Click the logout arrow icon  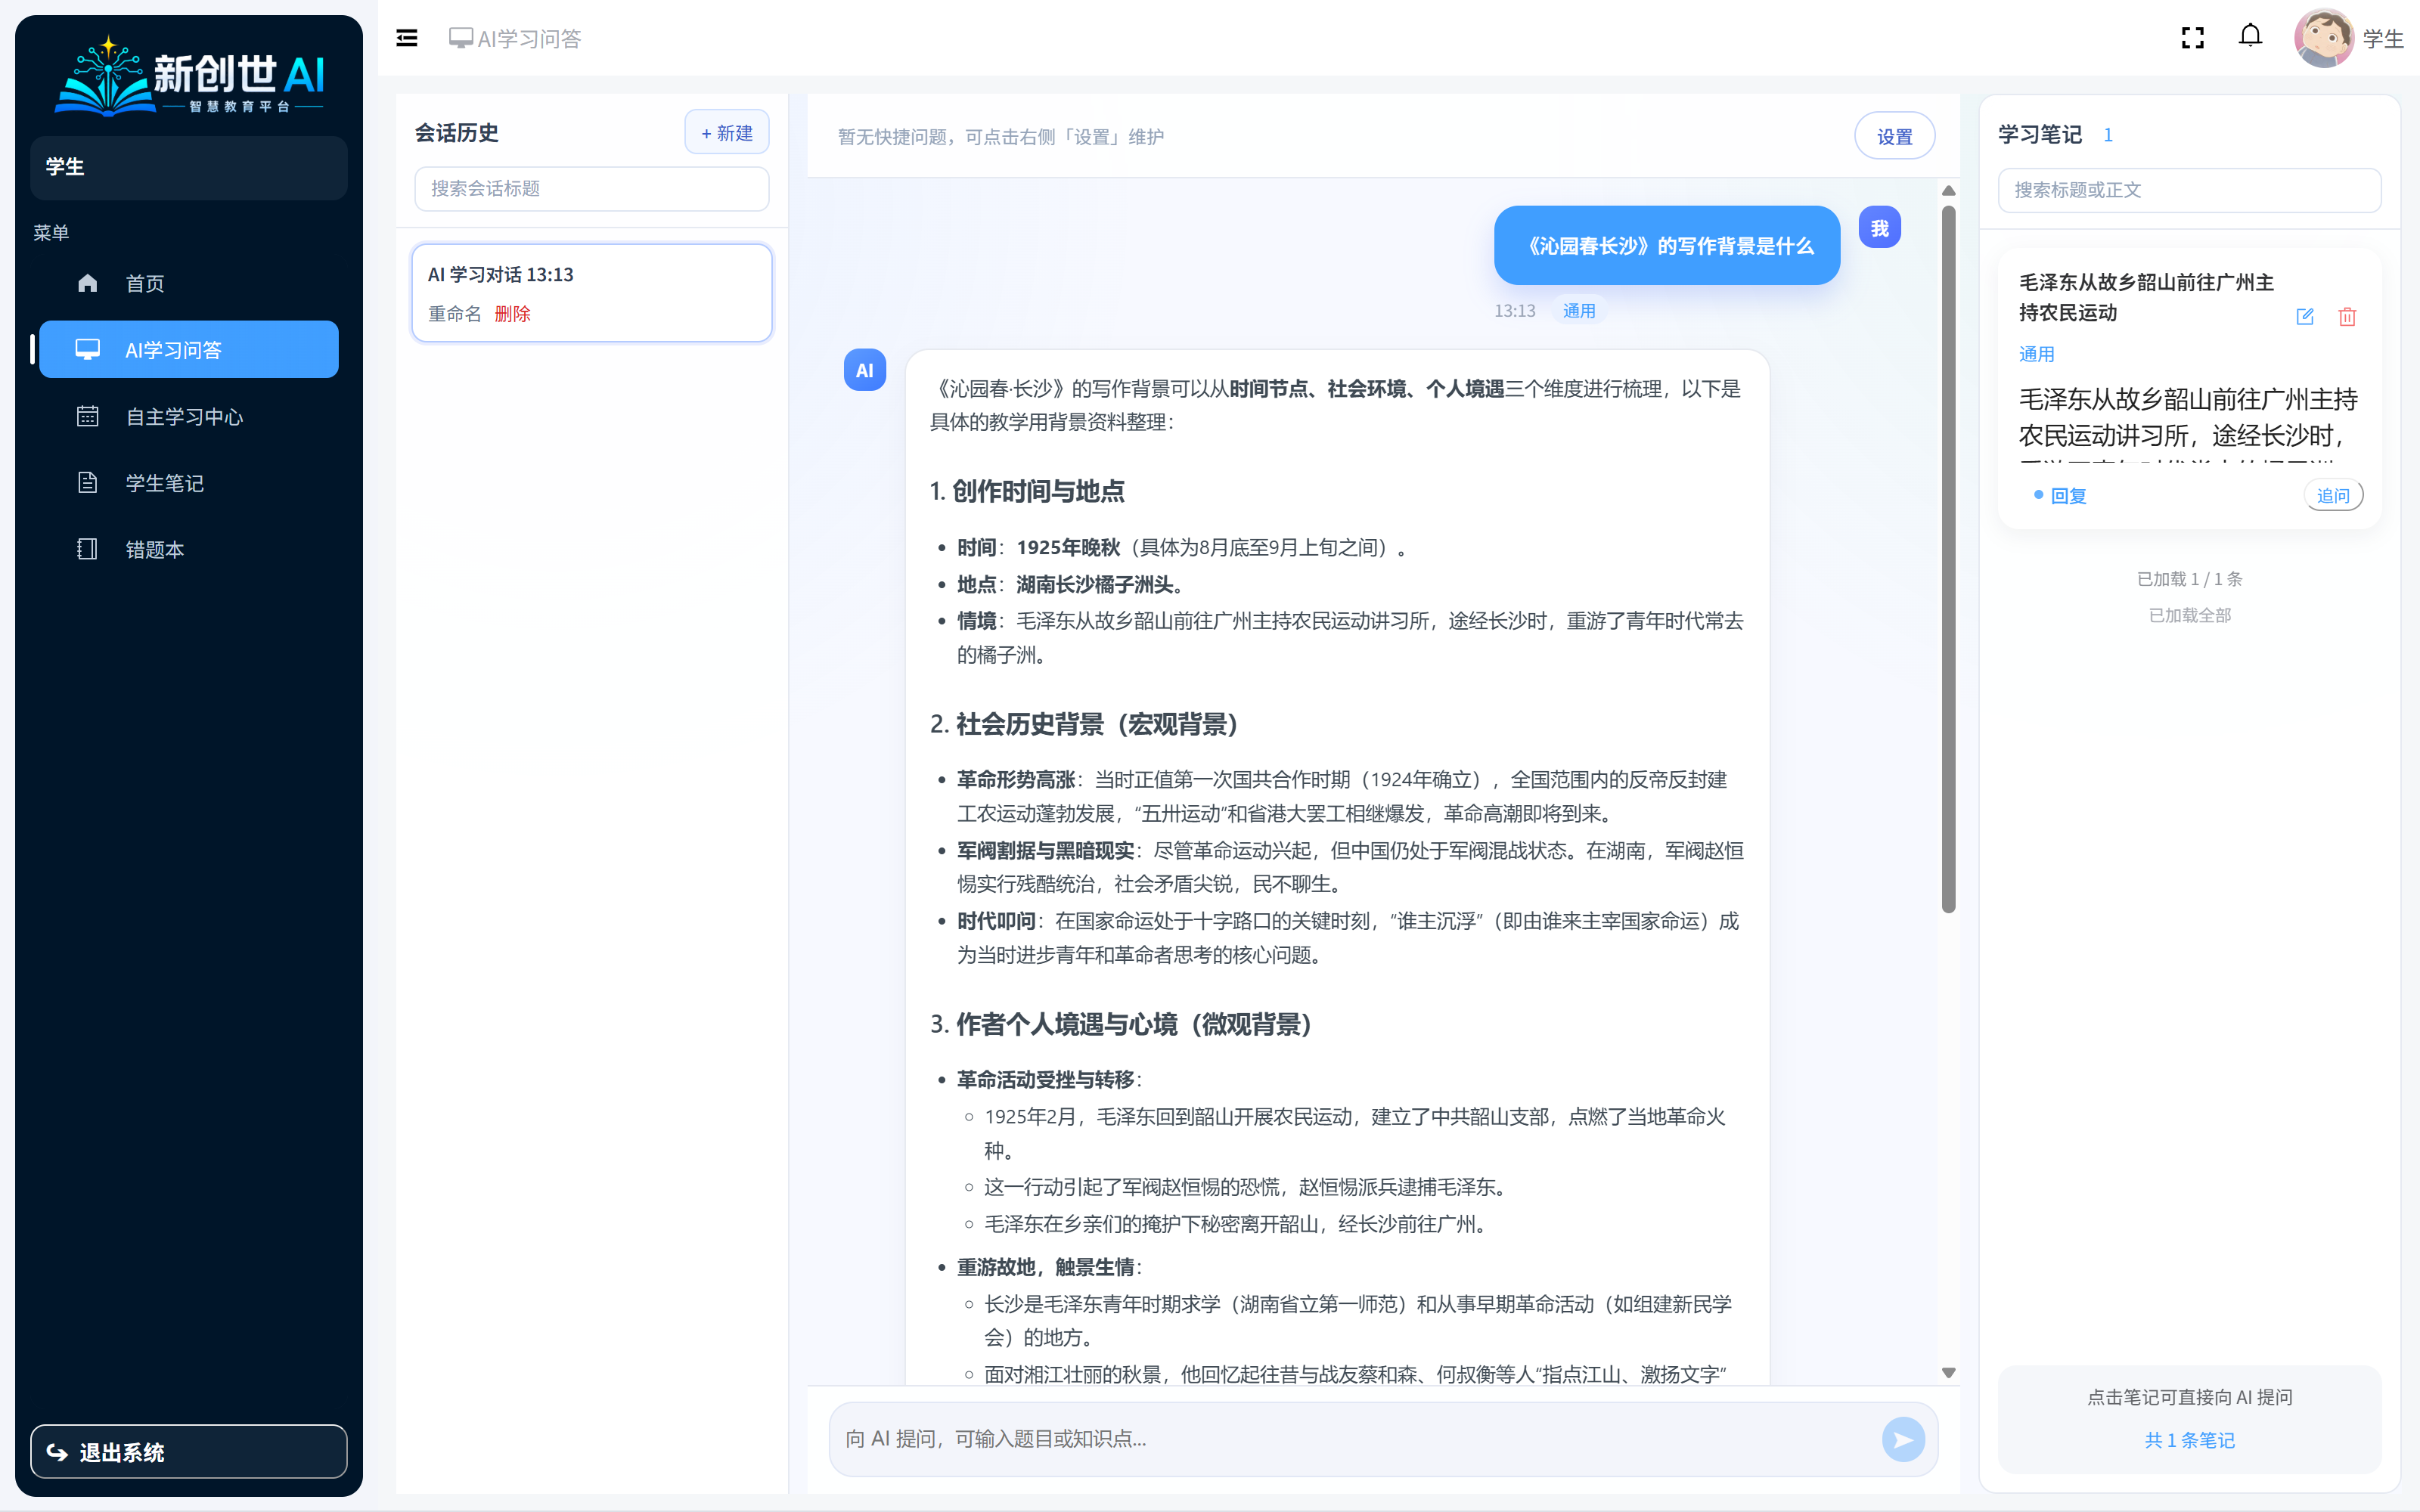[57, 1452]
